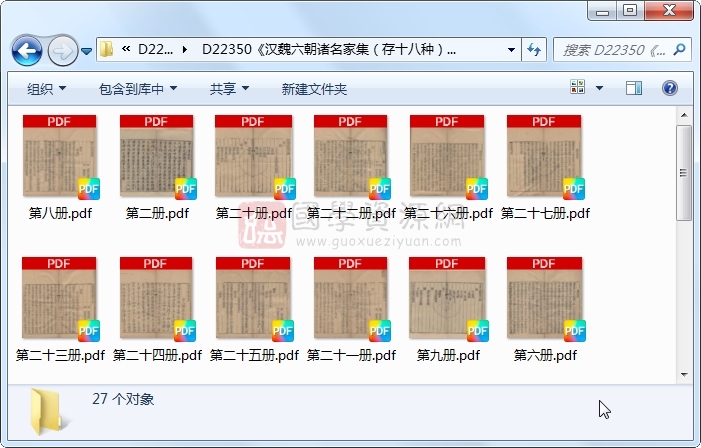Viewport: 701px width, 448px height.
Task: Go back with the blue Back arrow
Action: pos(27,51)
